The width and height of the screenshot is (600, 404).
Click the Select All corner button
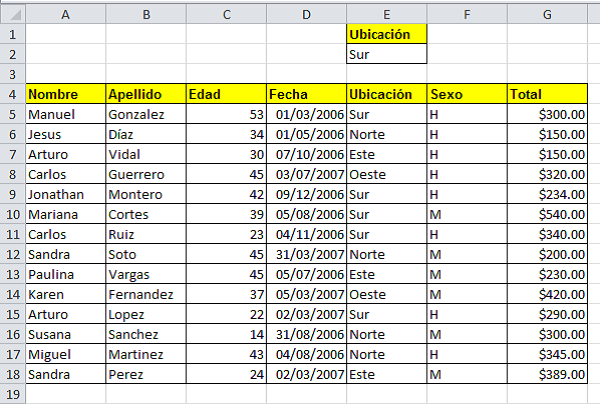point(12,14)
